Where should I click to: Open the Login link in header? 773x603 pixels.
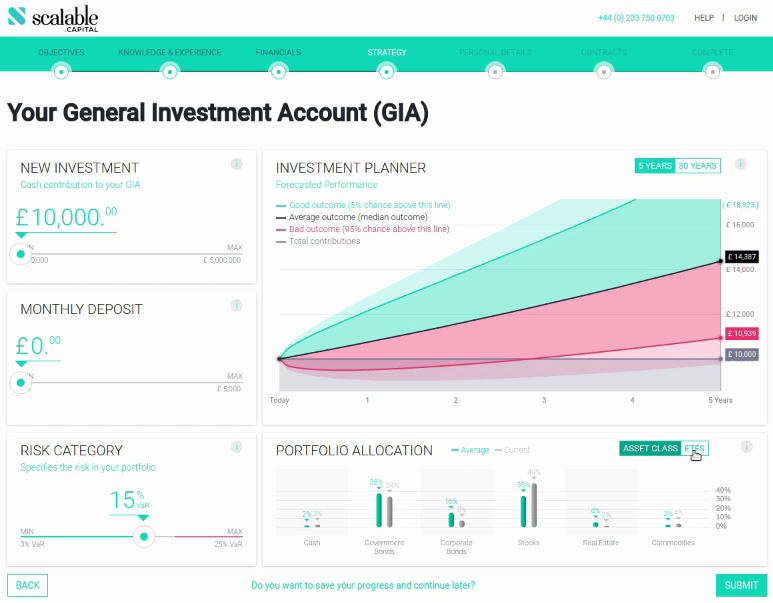[745, 18]
